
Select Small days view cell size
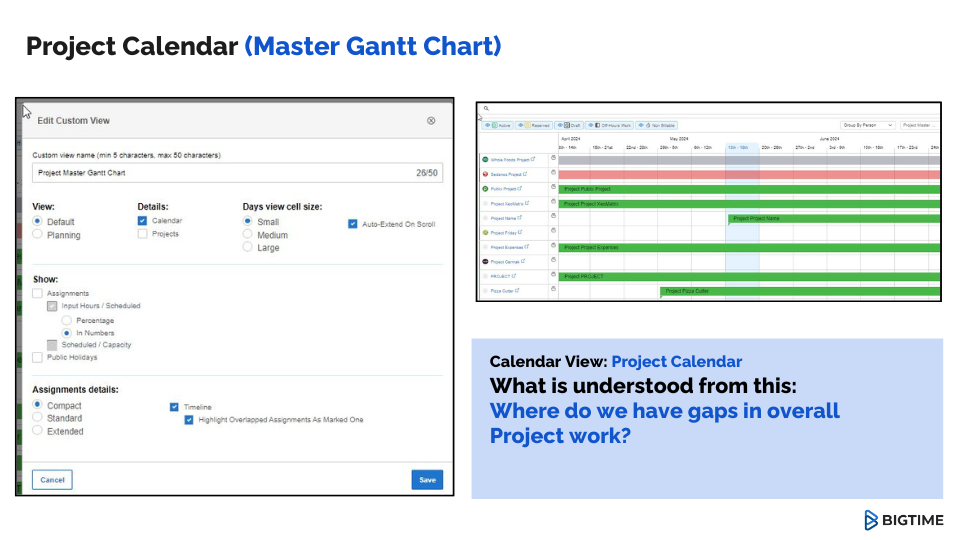(x=247, y=221)
